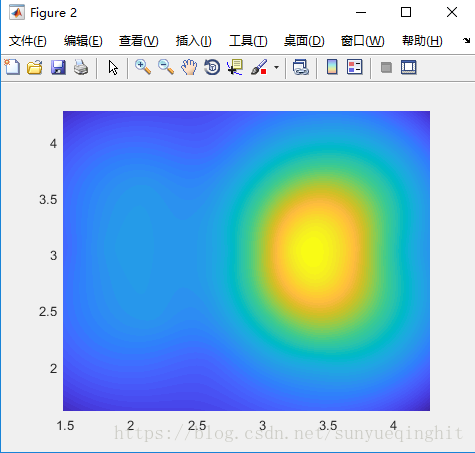
Task: Open the 查看(V) menu
Action: [x=139, y=41]
